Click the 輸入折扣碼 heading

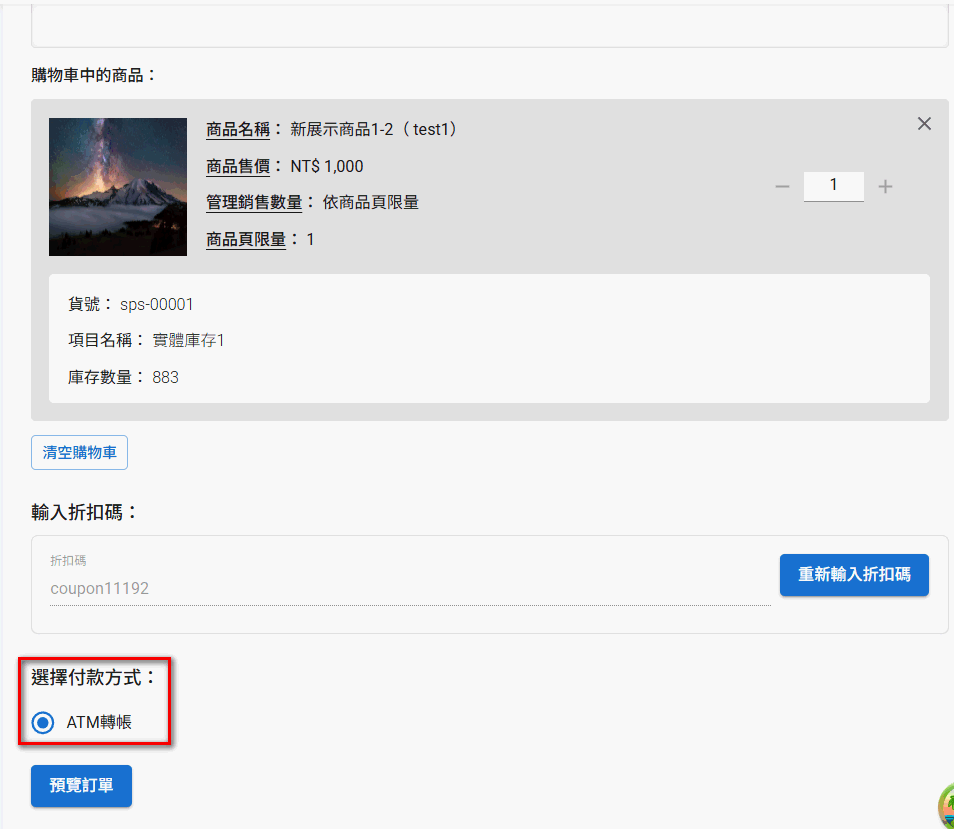tap(84, 512)
